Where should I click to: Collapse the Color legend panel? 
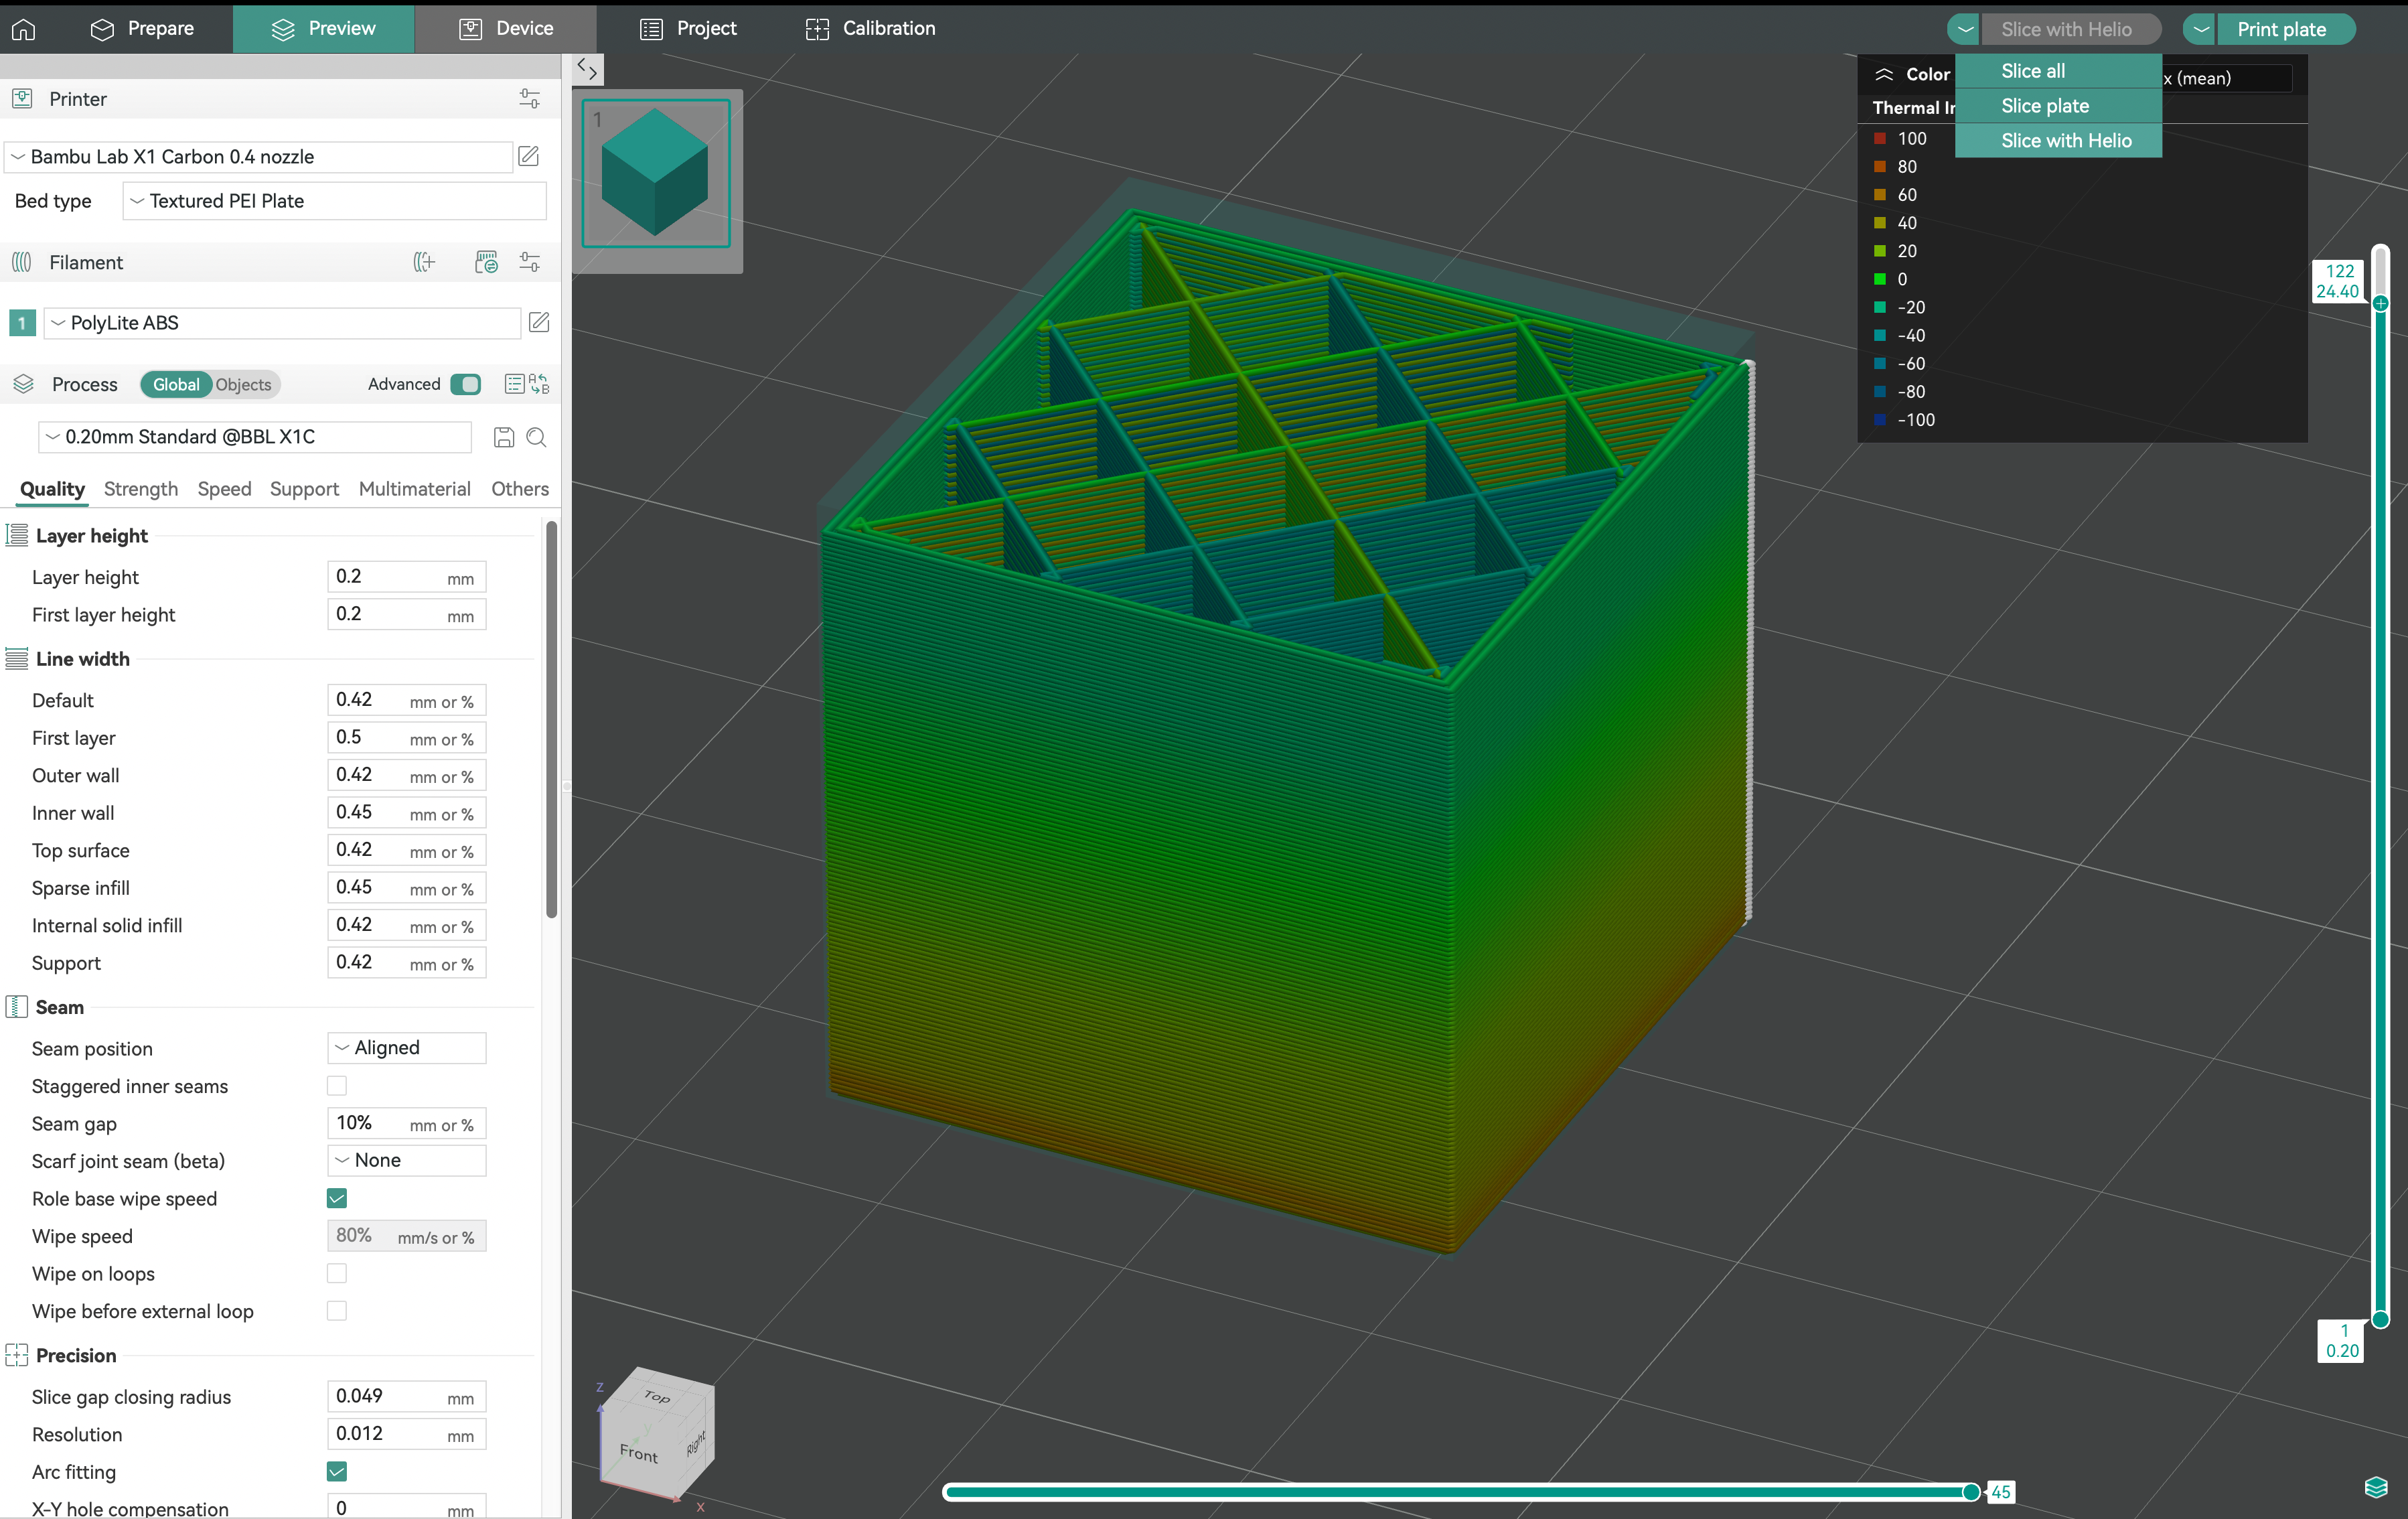(1884, 74)
